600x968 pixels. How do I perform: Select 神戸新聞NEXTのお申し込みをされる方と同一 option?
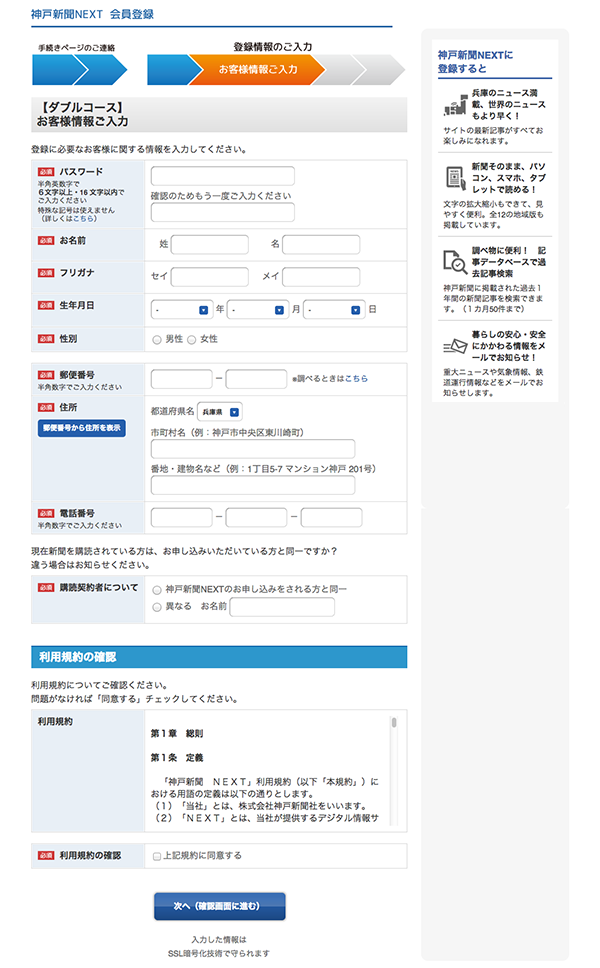coord(157,590)
